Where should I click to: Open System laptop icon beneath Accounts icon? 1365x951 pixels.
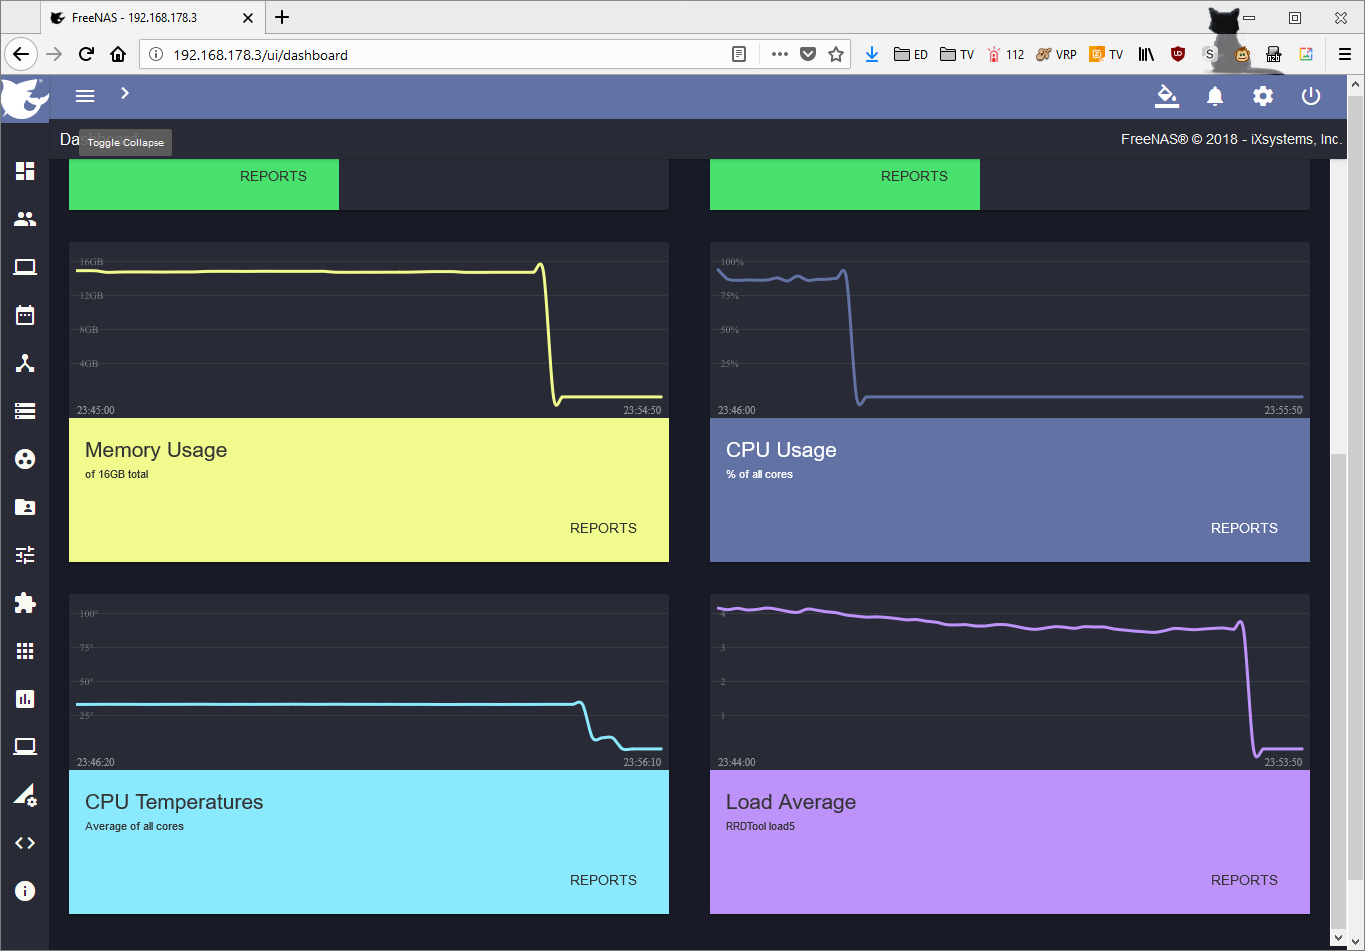pyautogui.click(x=25, y=267)
